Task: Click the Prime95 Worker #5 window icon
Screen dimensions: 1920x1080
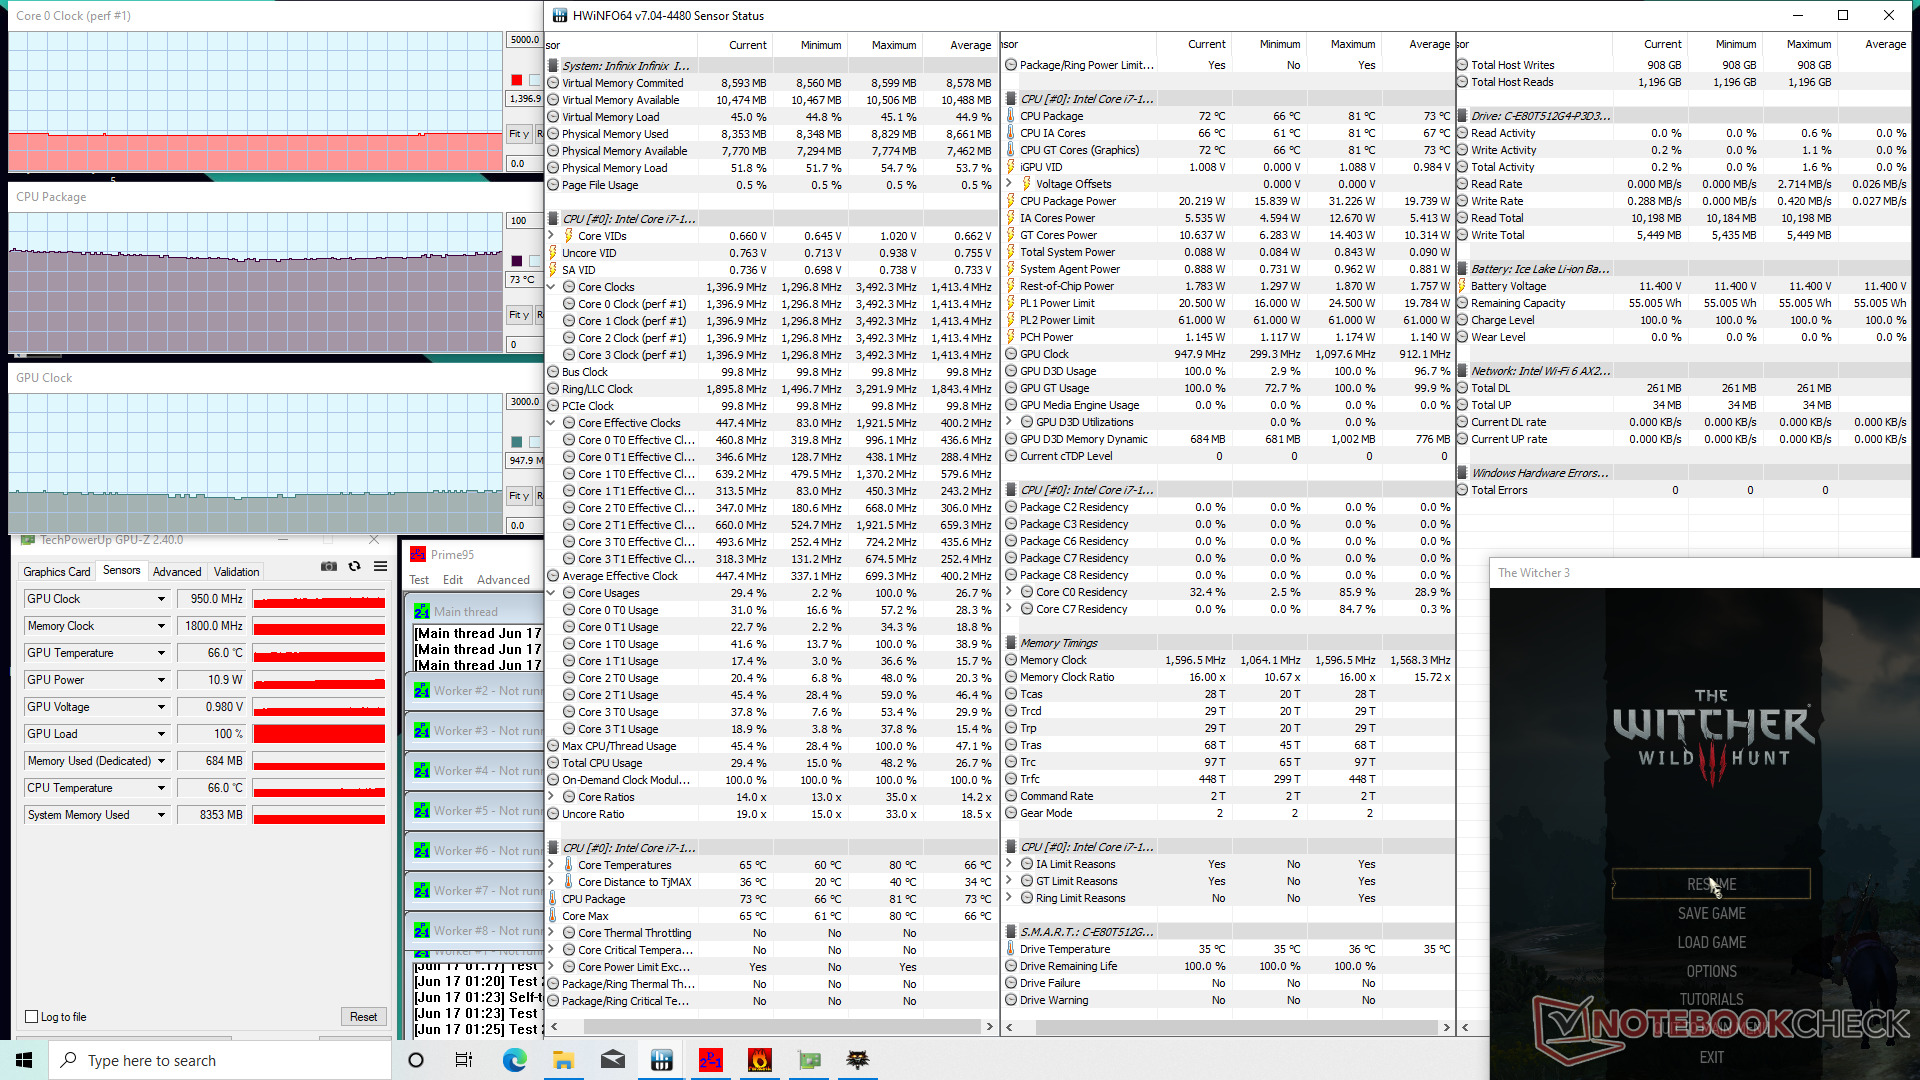Action: pyautogui.click(x=422, y=811)
